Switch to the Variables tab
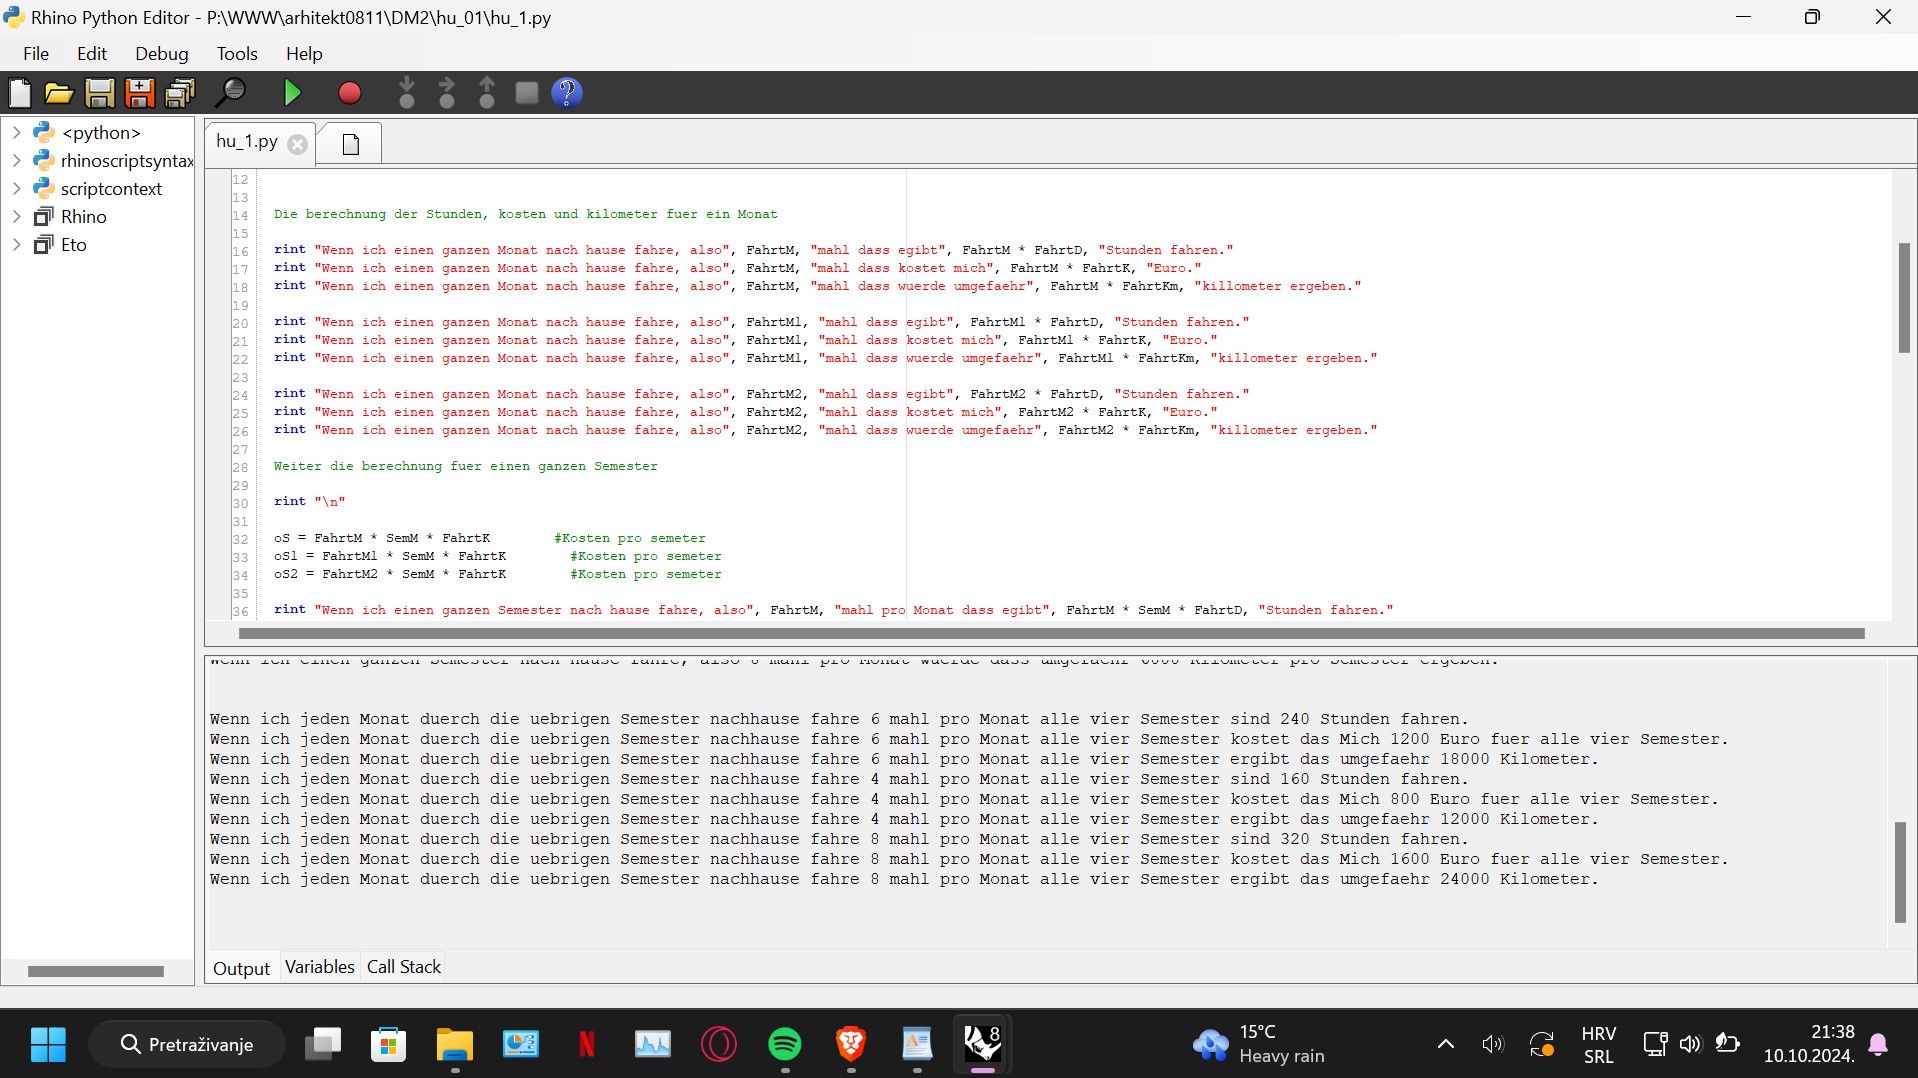Screen dimensions: 1918x1078 [x=319, y=966]
